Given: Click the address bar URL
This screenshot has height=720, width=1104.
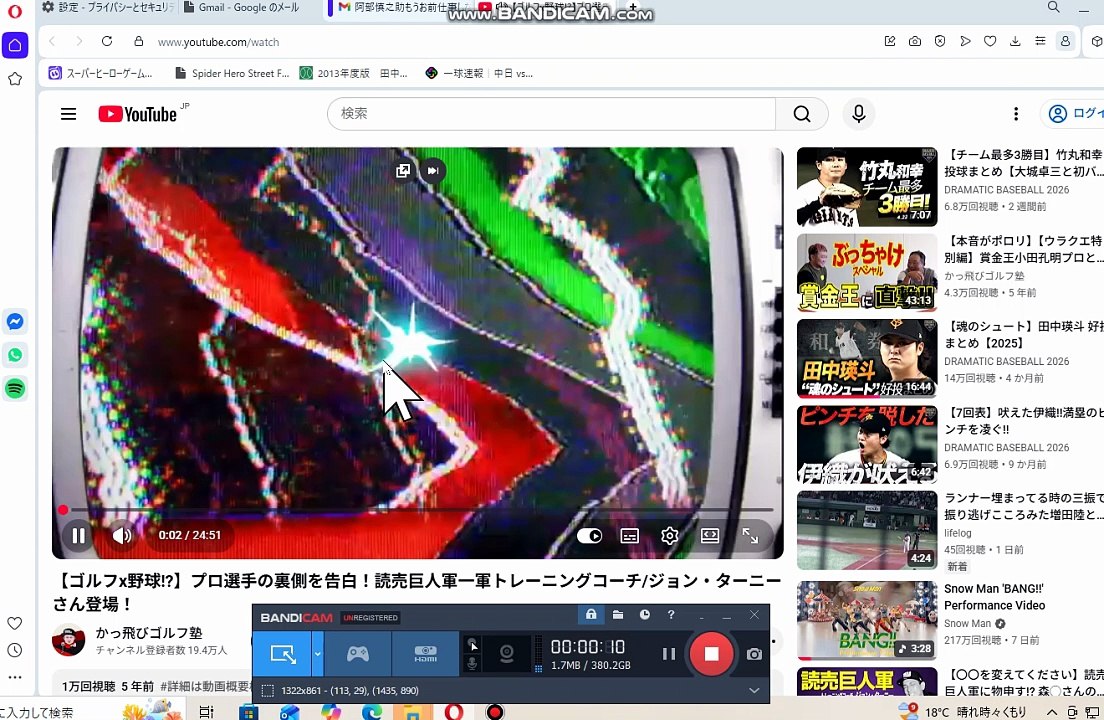Looking at the screenshot, I should [x=218, y=42].
